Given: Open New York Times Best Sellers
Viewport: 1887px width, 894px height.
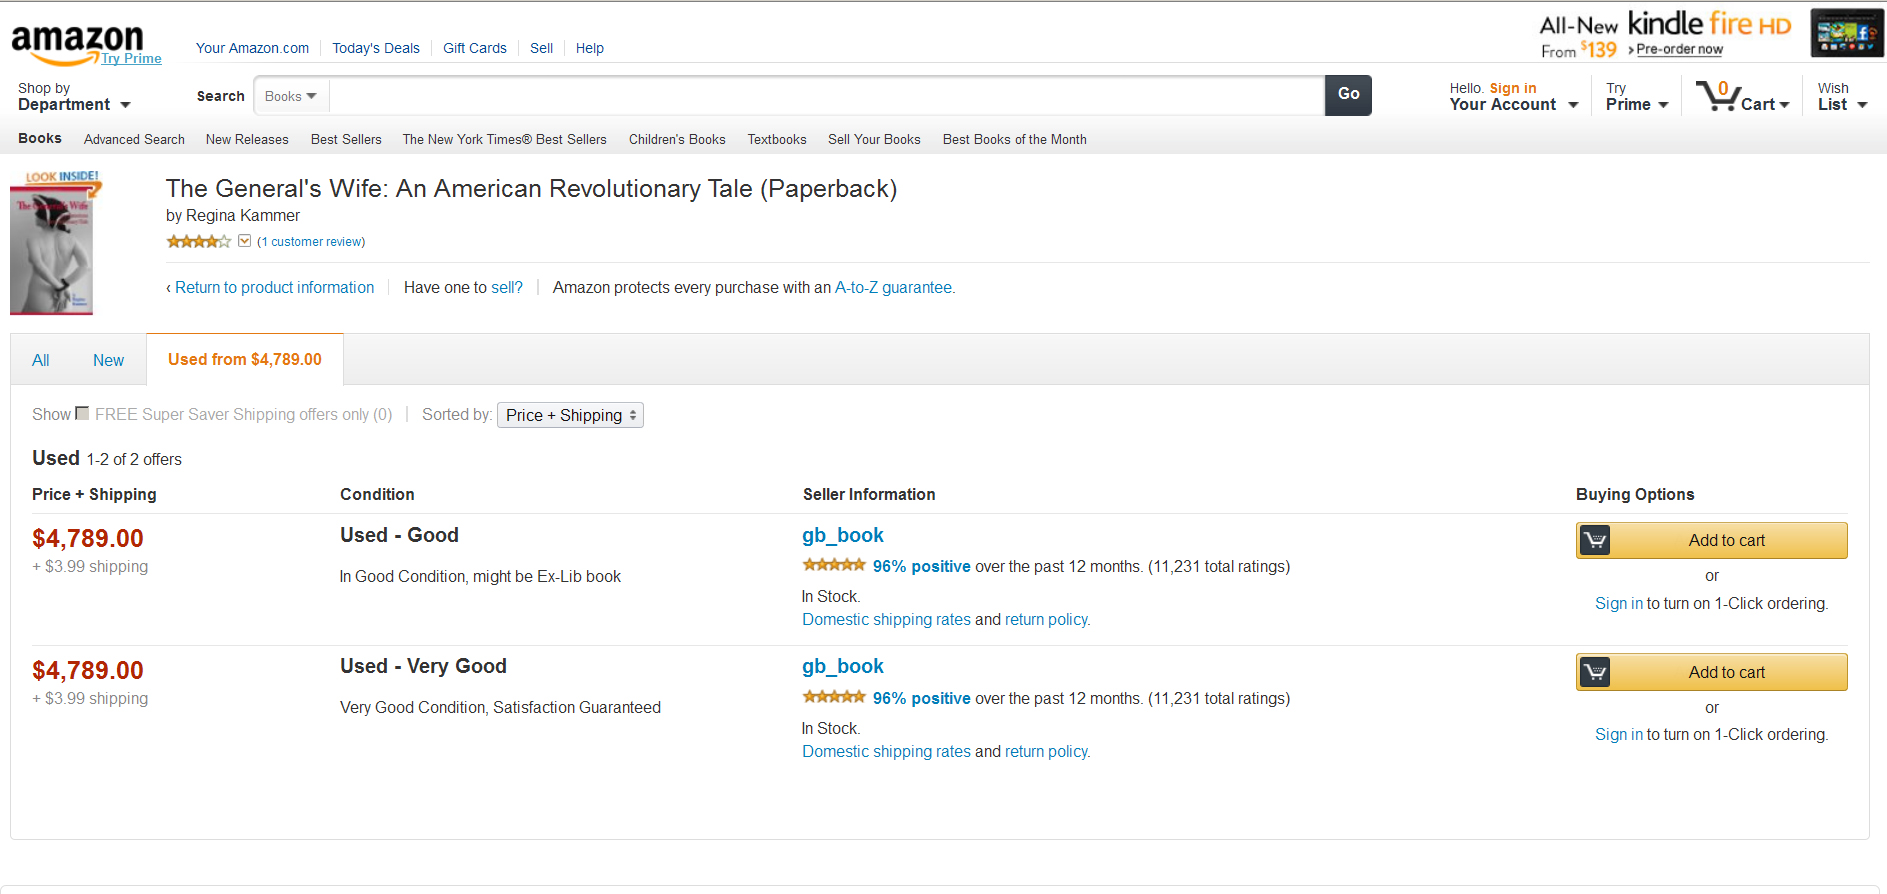Looking at the screenshot, I should click(505, 139).
